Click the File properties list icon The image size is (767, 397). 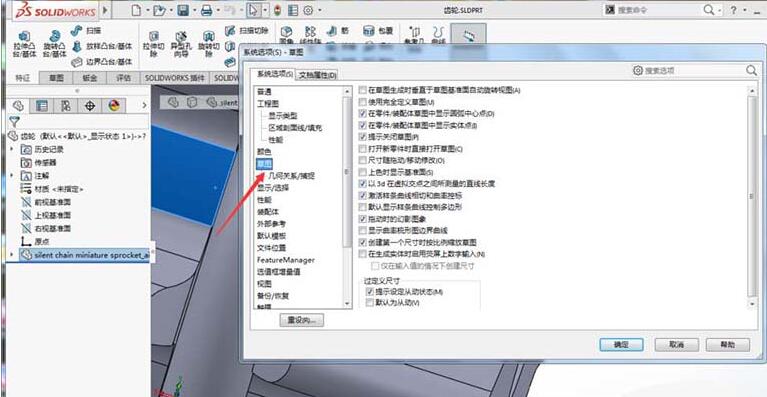(x=293, y=10)
